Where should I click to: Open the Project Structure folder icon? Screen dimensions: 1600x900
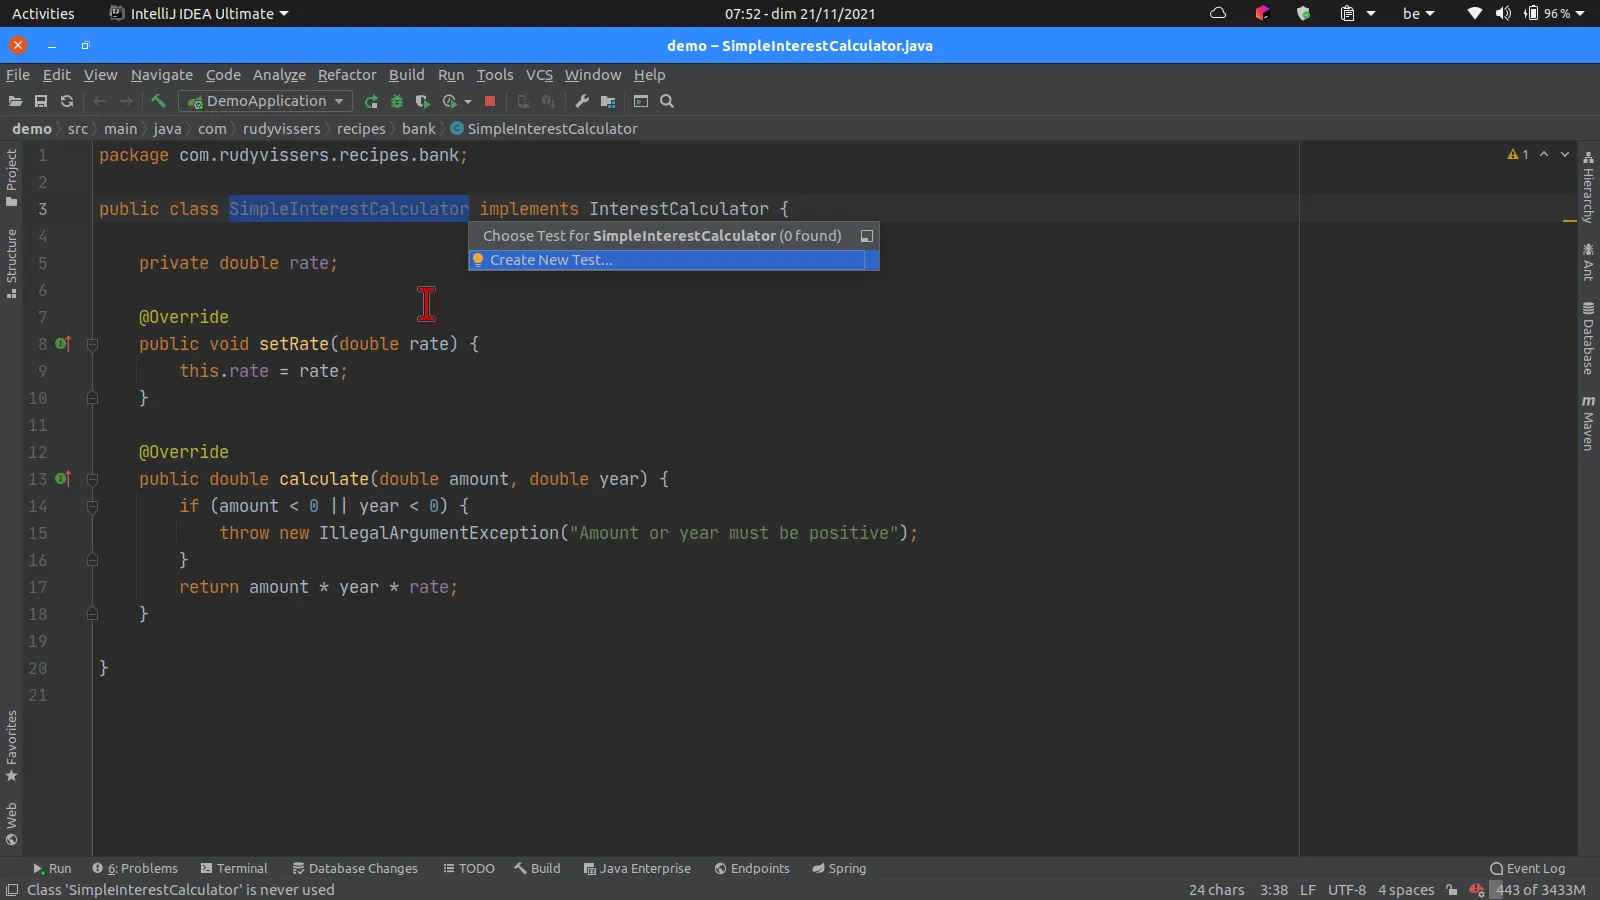[607, 101]
